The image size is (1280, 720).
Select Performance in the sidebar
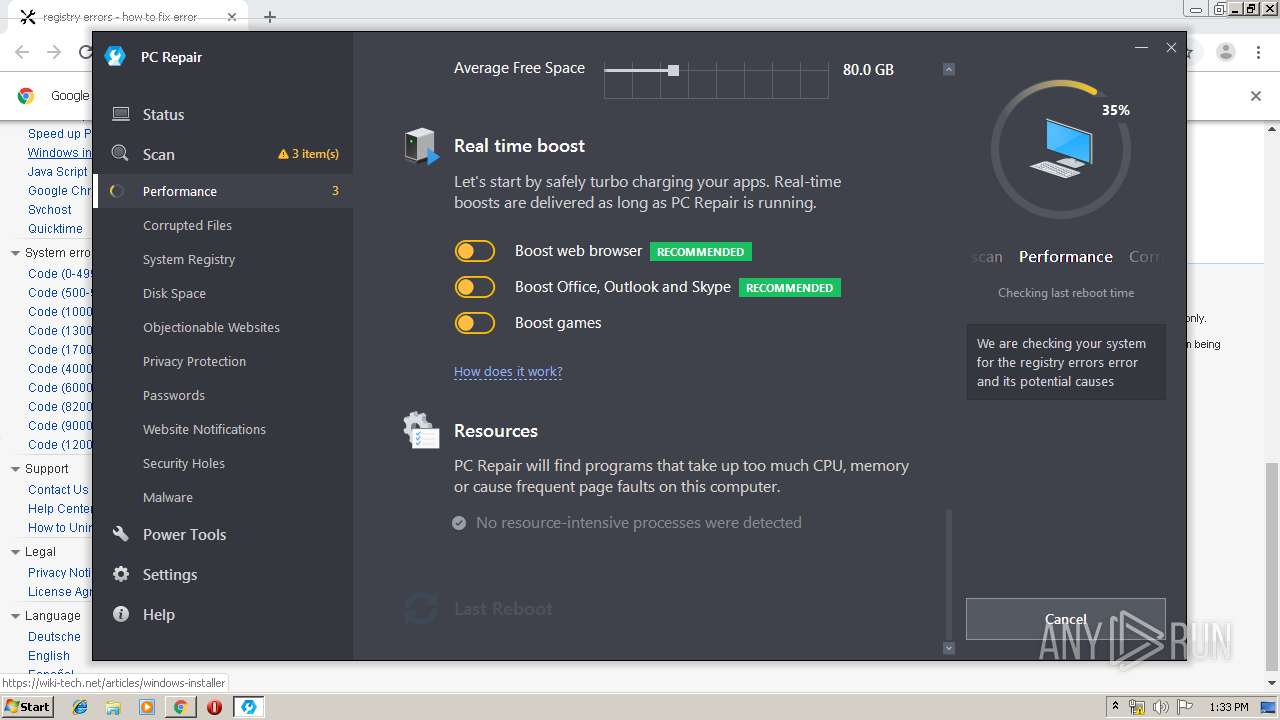223,191
